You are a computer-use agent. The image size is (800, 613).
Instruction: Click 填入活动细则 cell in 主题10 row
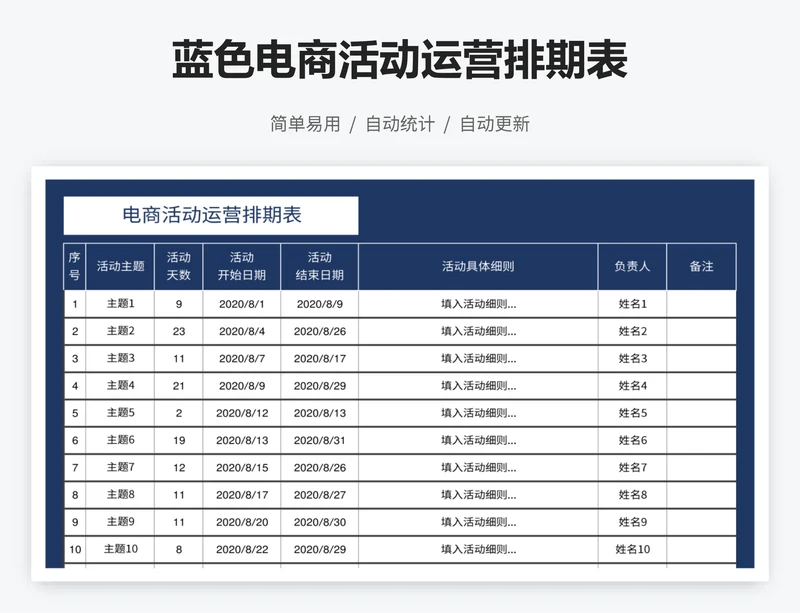tap(478, 550)
